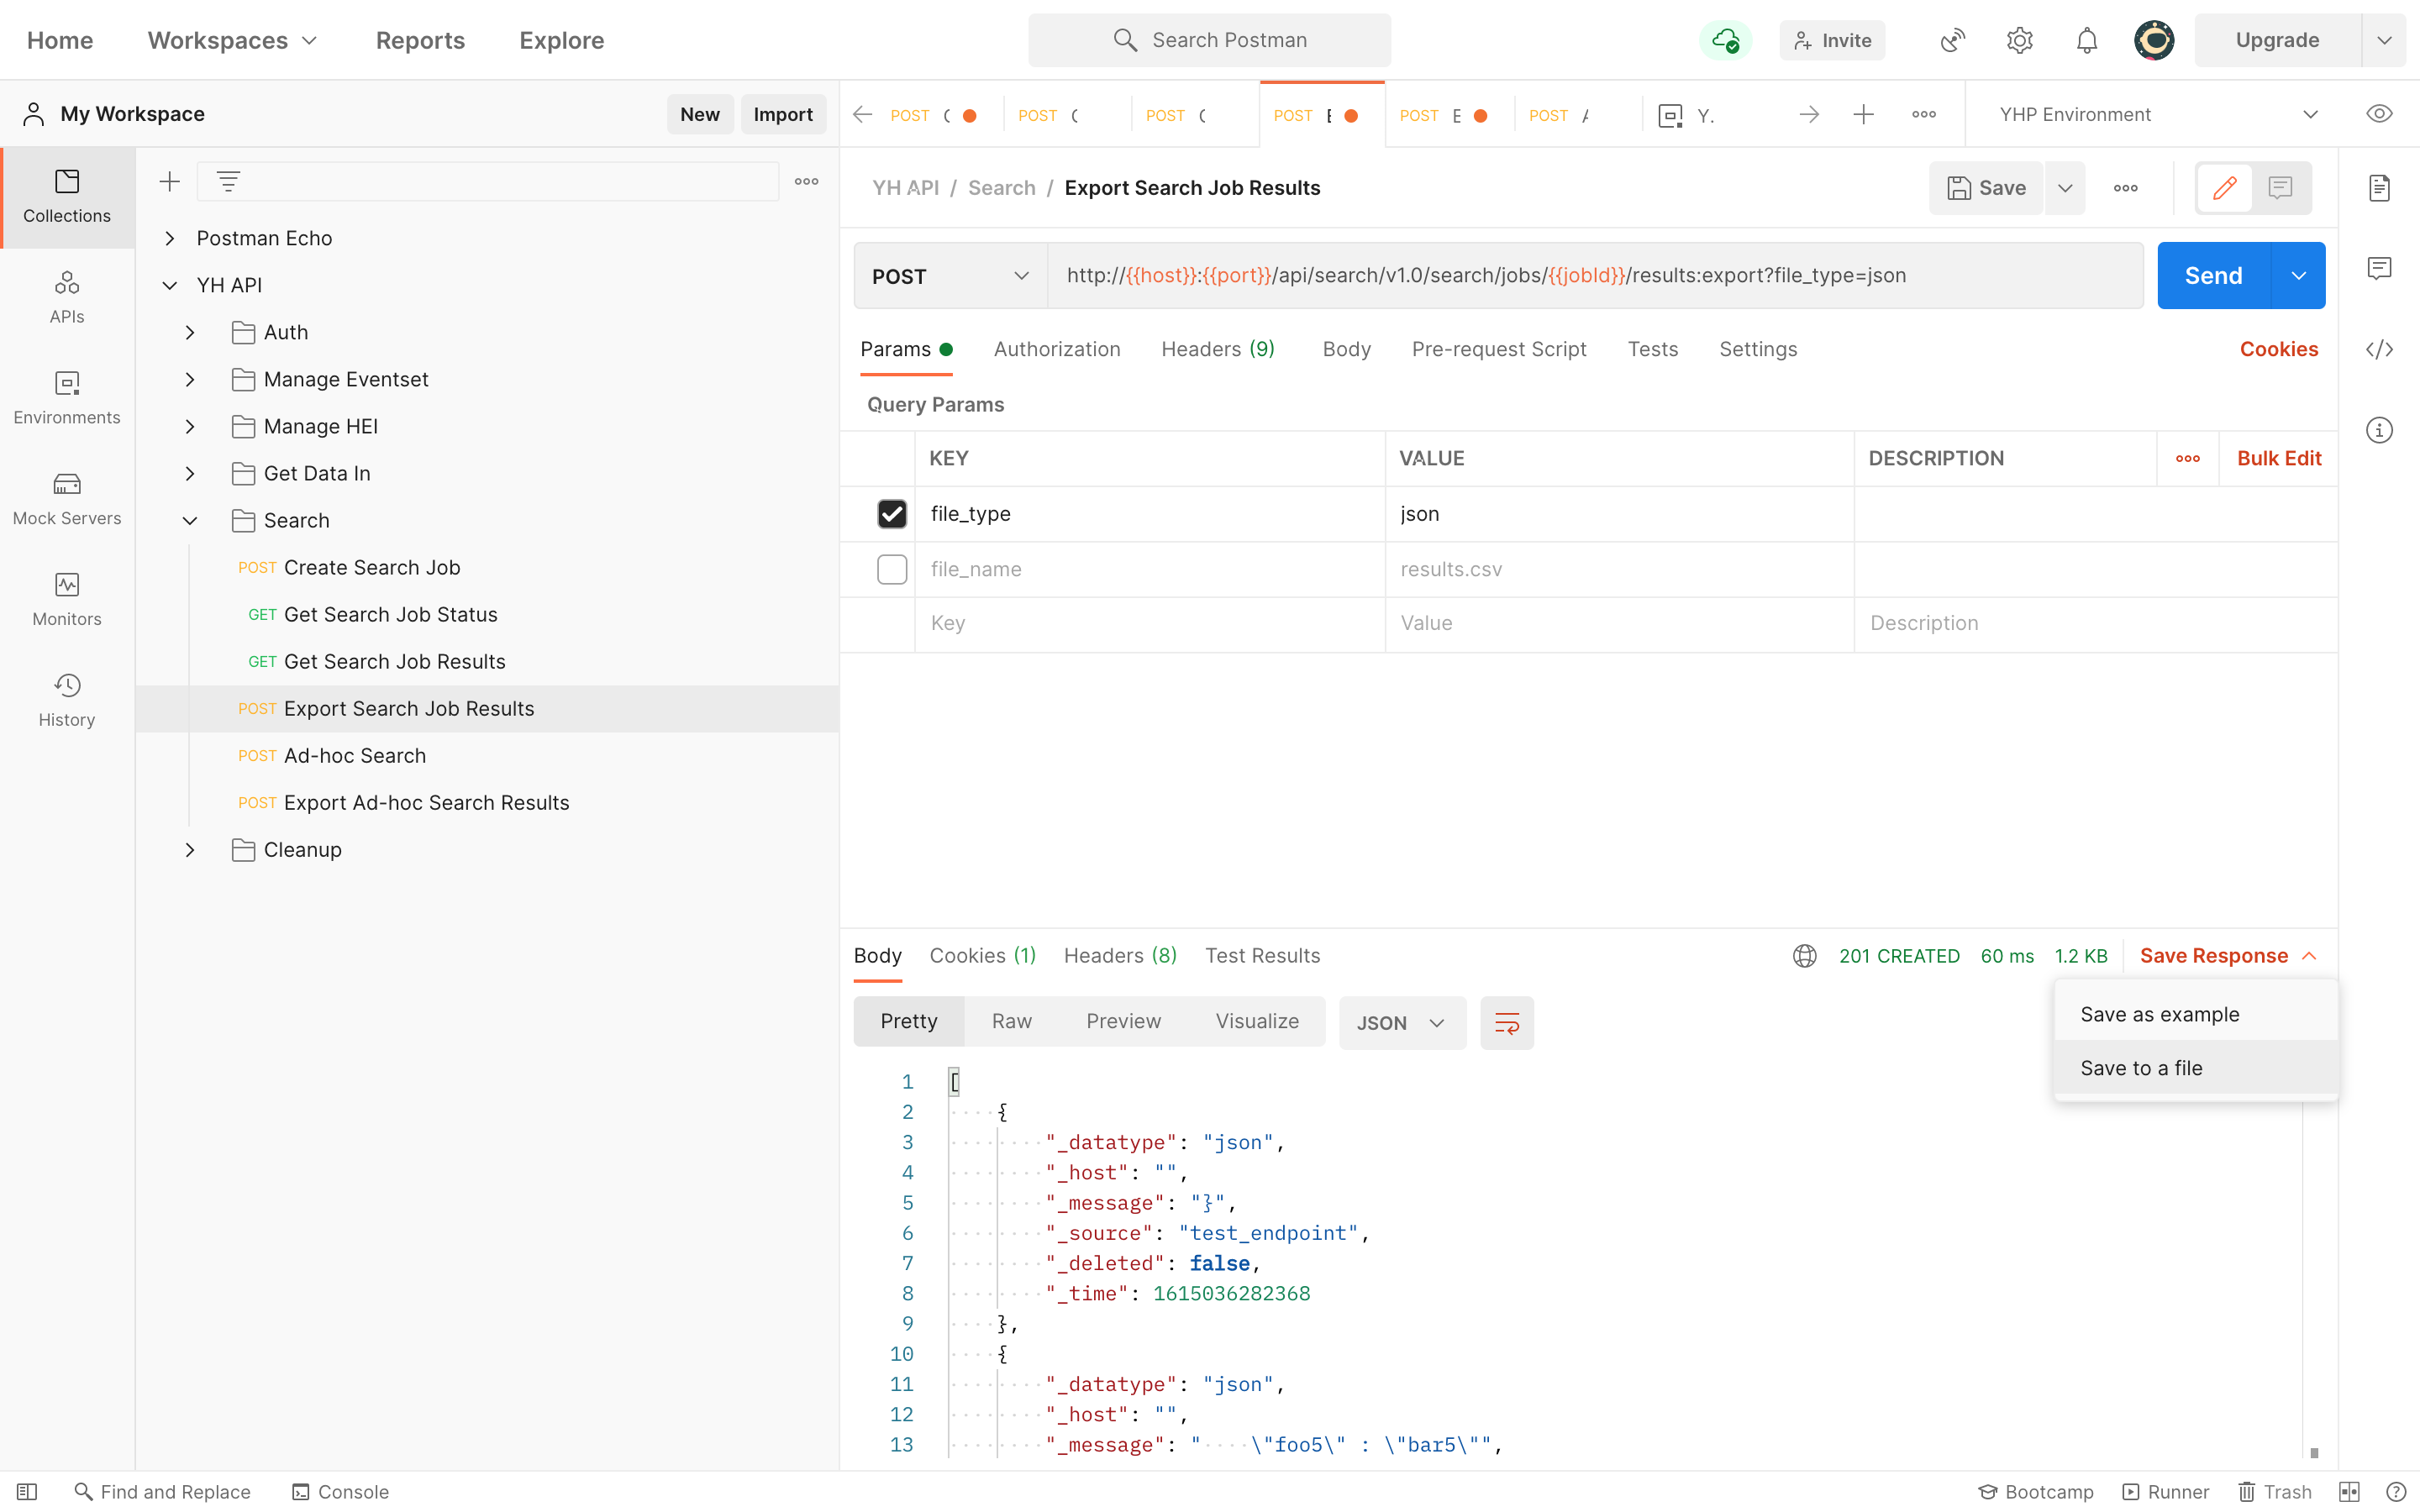Select the Pretty response view tab
Screen dimensions: 2420x1512
907,1022
